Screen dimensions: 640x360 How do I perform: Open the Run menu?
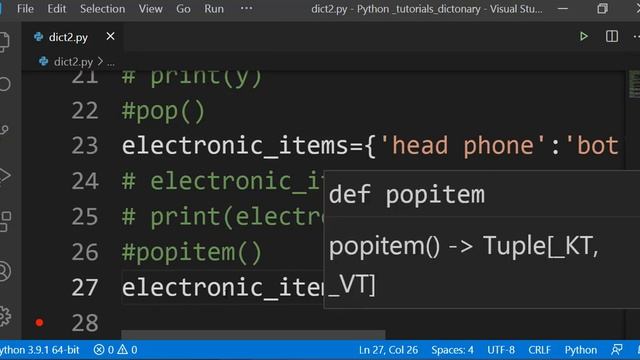tap(214, 9)
